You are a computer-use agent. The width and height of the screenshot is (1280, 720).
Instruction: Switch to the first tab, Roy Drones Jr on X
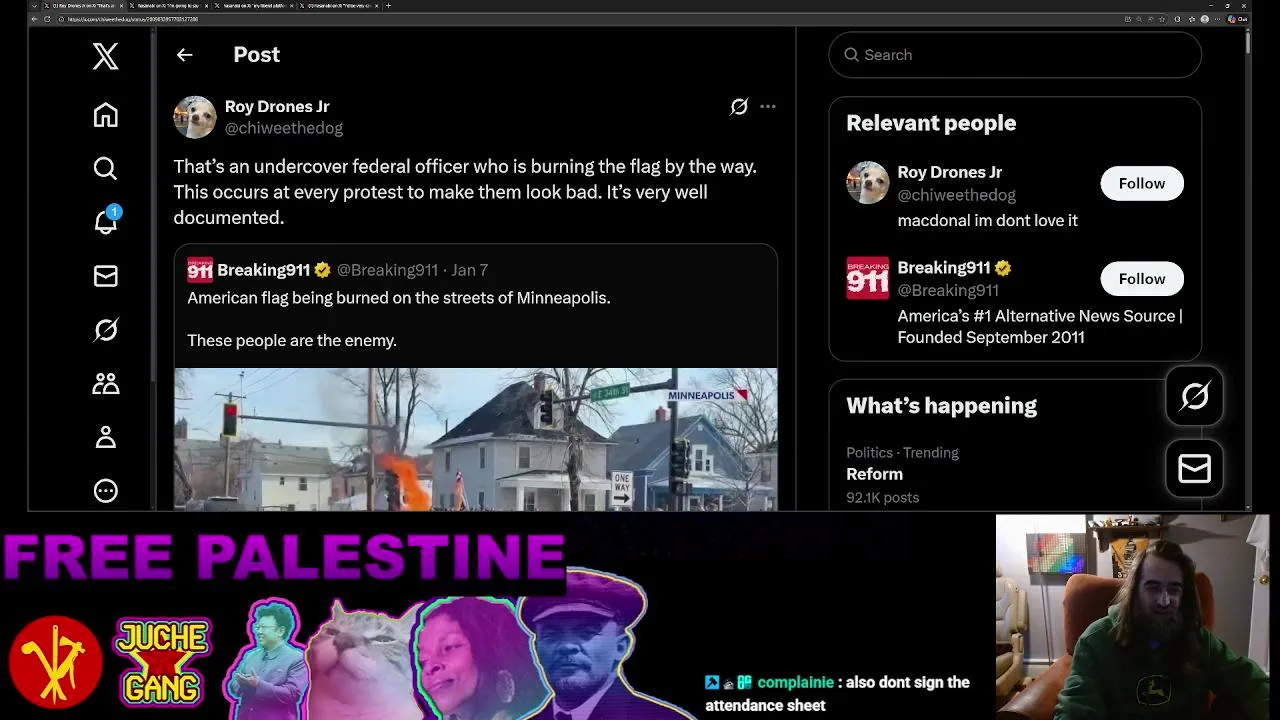[83, 6]
